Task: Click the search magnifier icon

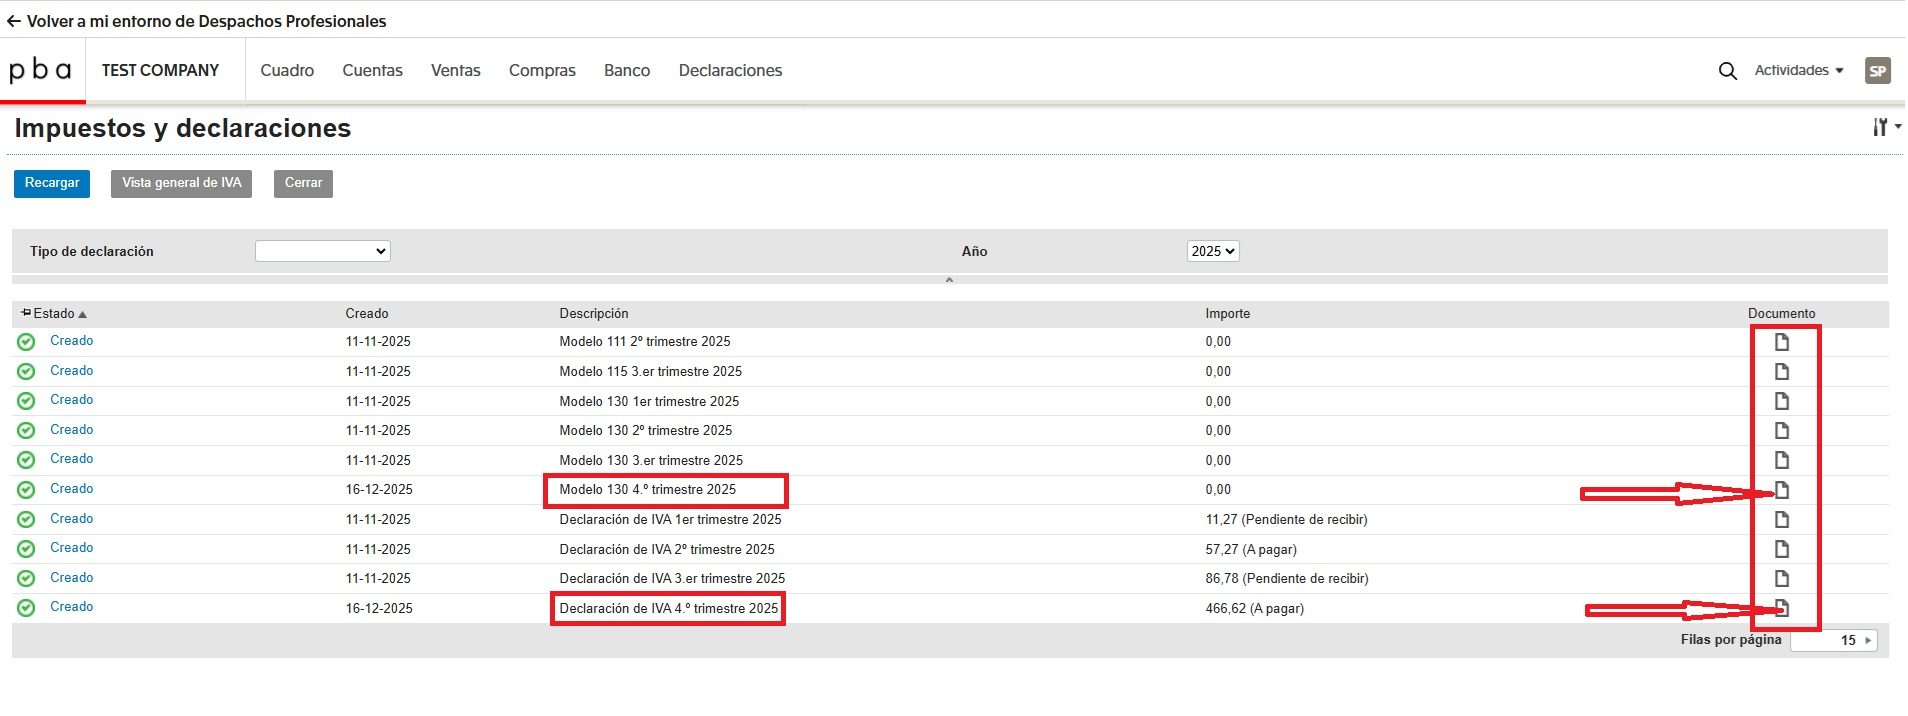Action: [x=1727, y=71]
